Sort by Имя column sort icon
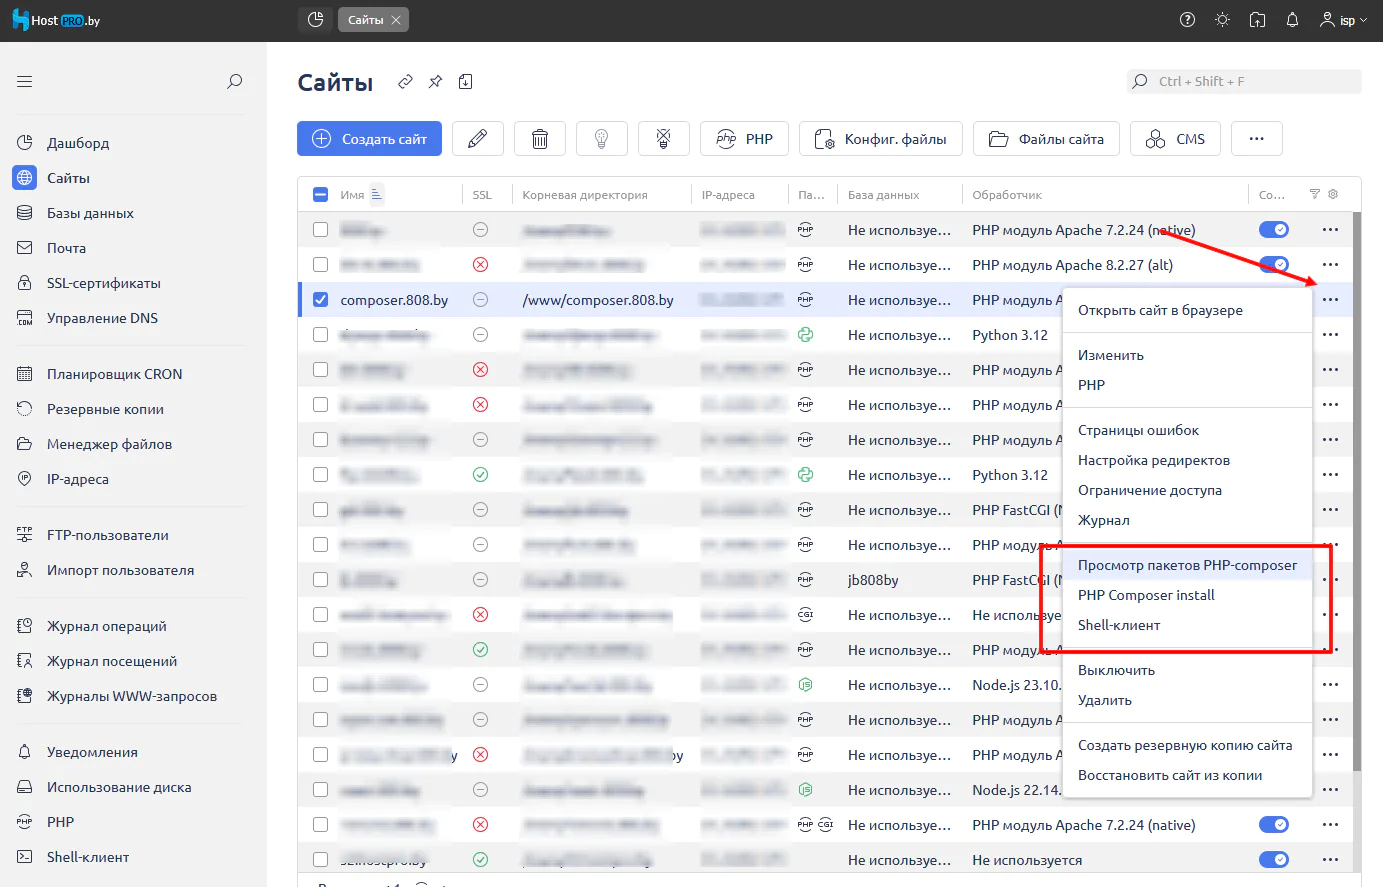 tap(377, 195)
